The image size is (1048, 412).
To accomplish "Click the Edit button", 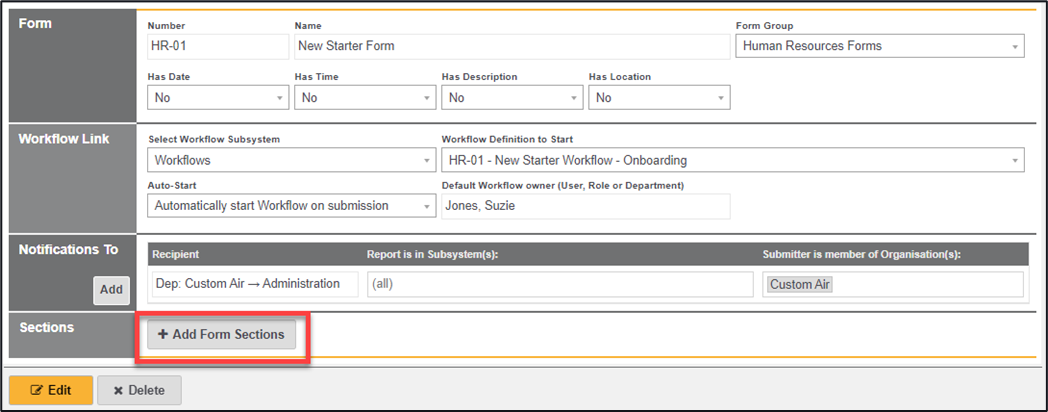I will coord(51,390).
